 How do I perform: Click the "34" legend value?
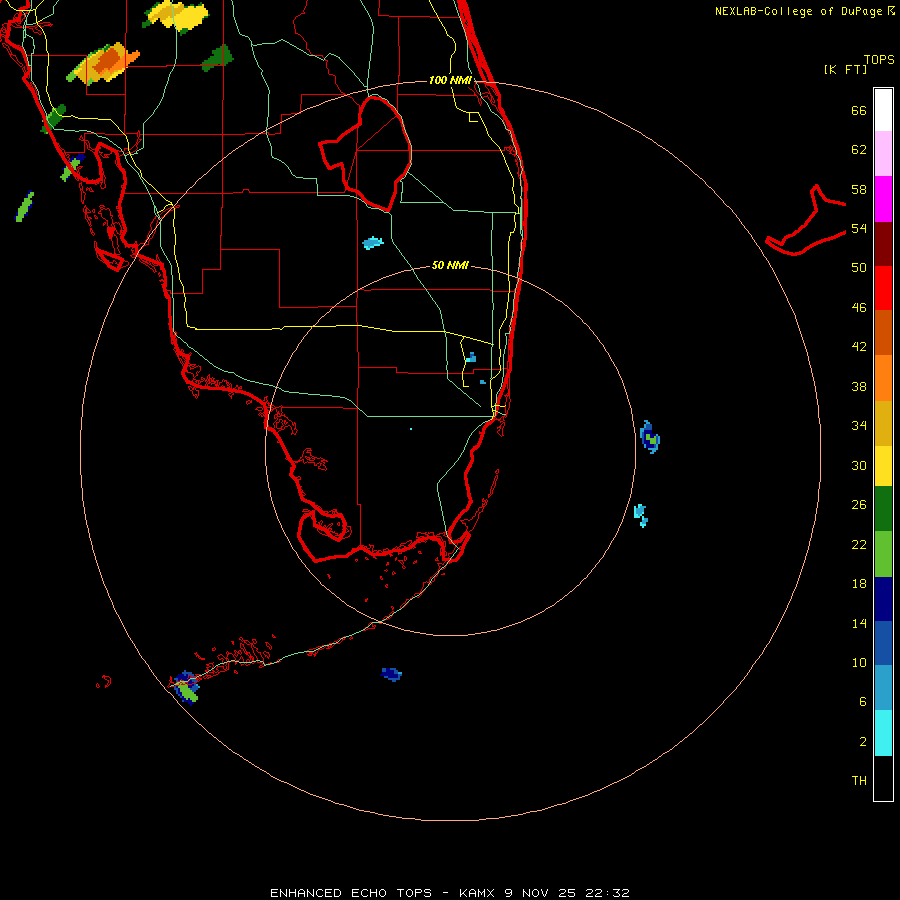coord(859,425)
